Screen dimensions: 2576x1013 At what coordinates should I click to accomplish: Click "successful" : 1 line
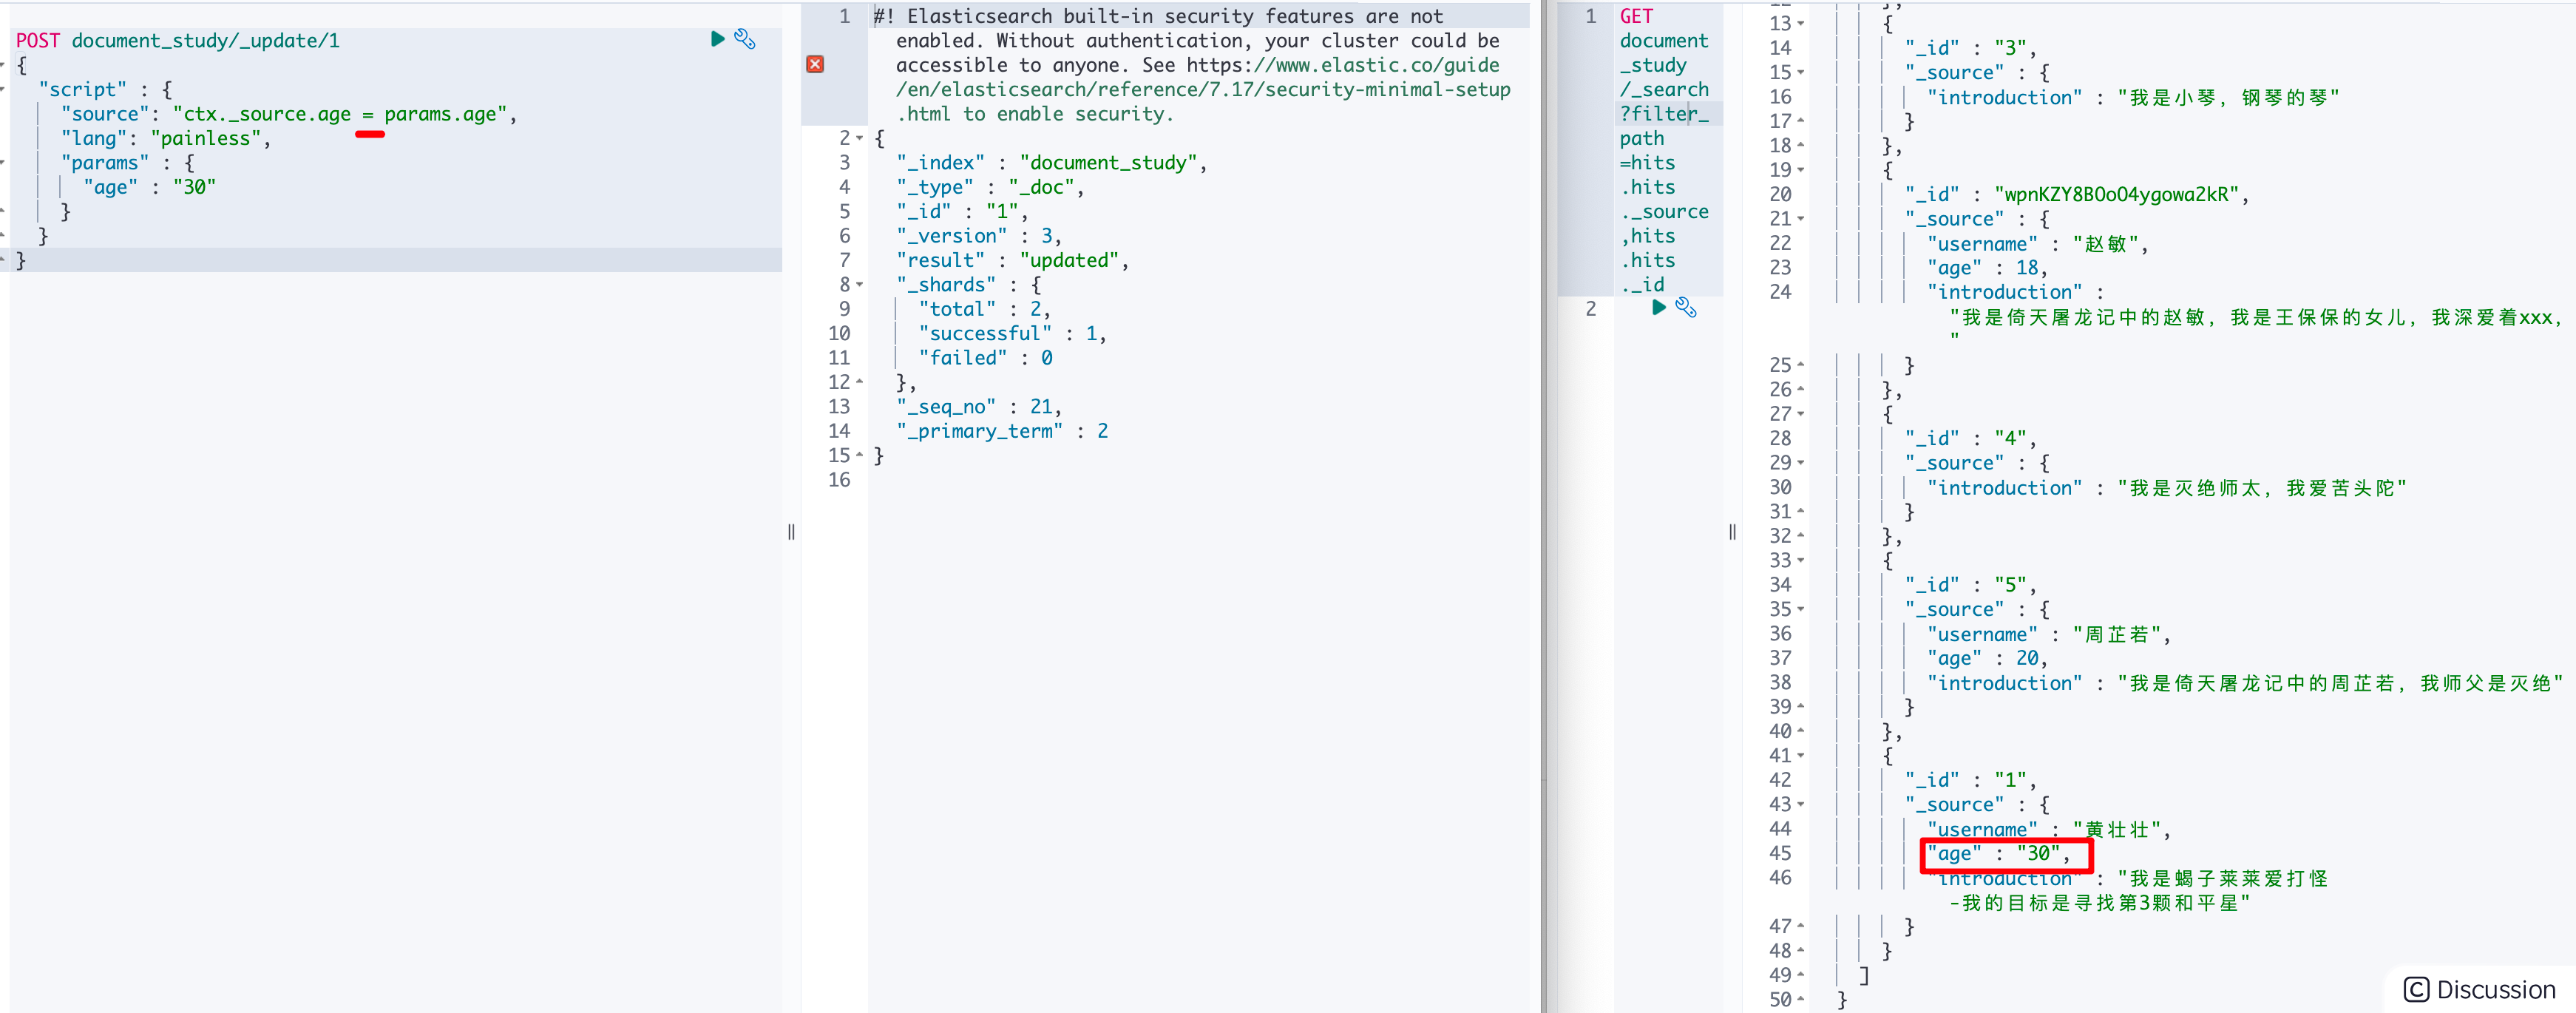(1012, 333)
